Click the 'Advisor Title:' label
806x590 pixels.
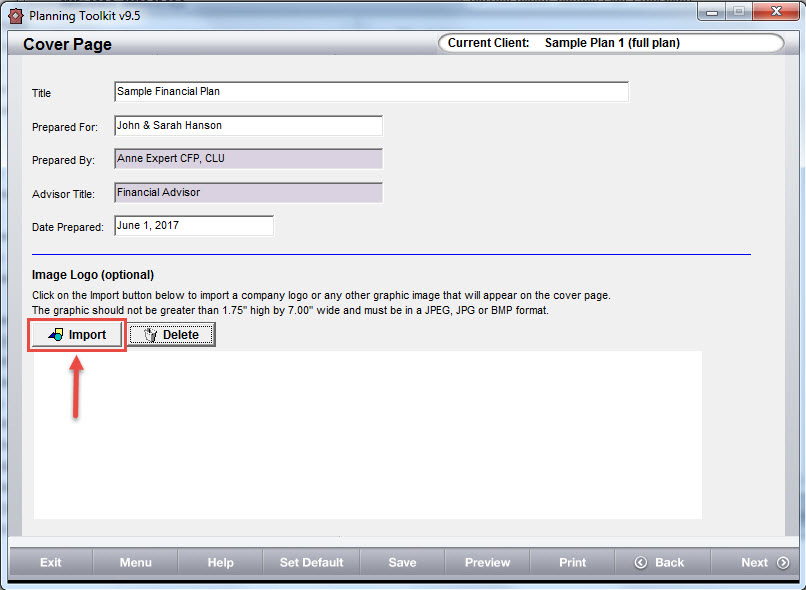click(64, 194)
